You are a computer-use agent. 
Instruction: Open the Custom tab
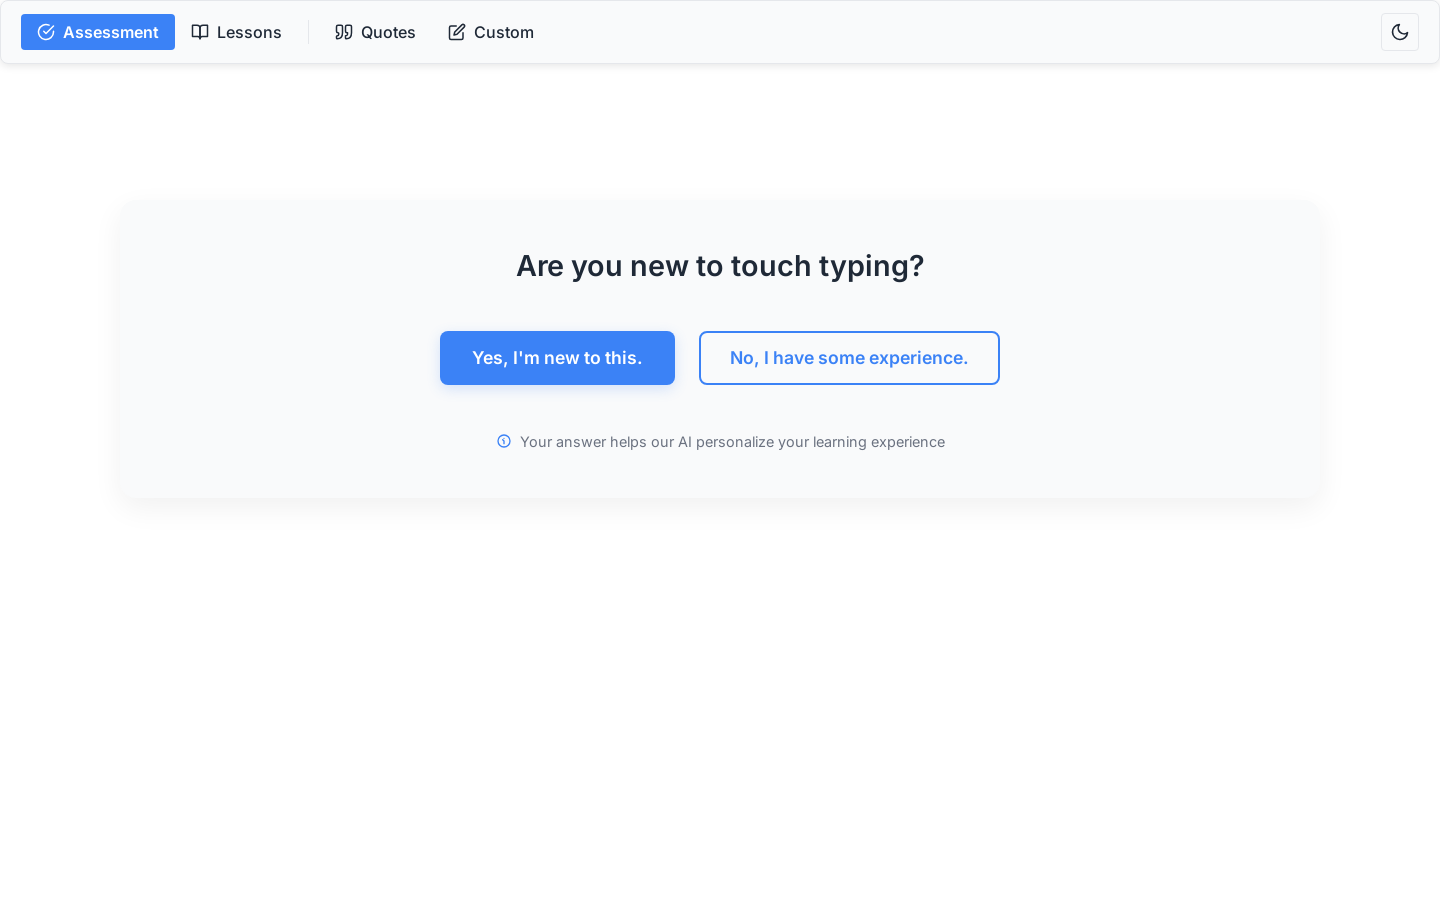491,32
